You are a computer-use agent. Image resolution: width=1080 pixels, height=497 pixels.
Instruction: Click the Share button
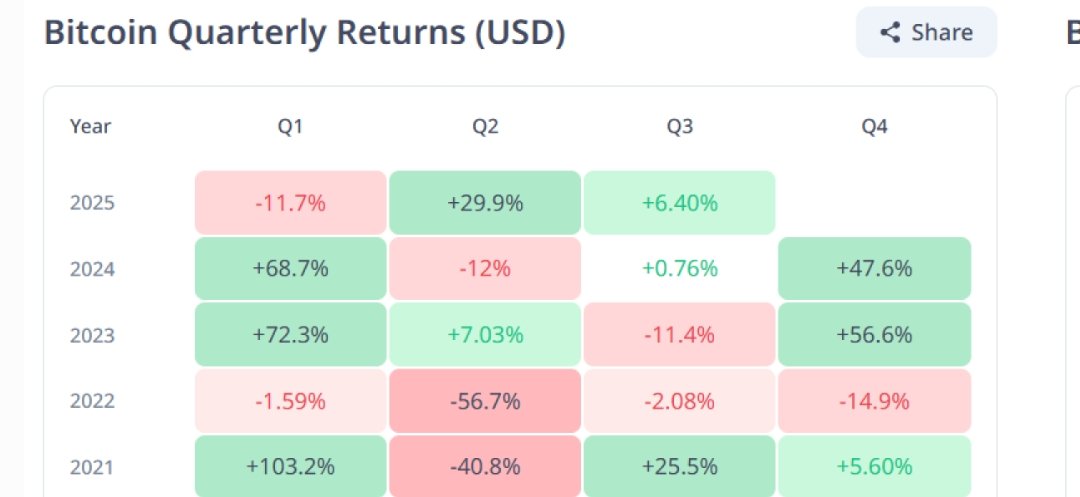(x=926, y=32)
